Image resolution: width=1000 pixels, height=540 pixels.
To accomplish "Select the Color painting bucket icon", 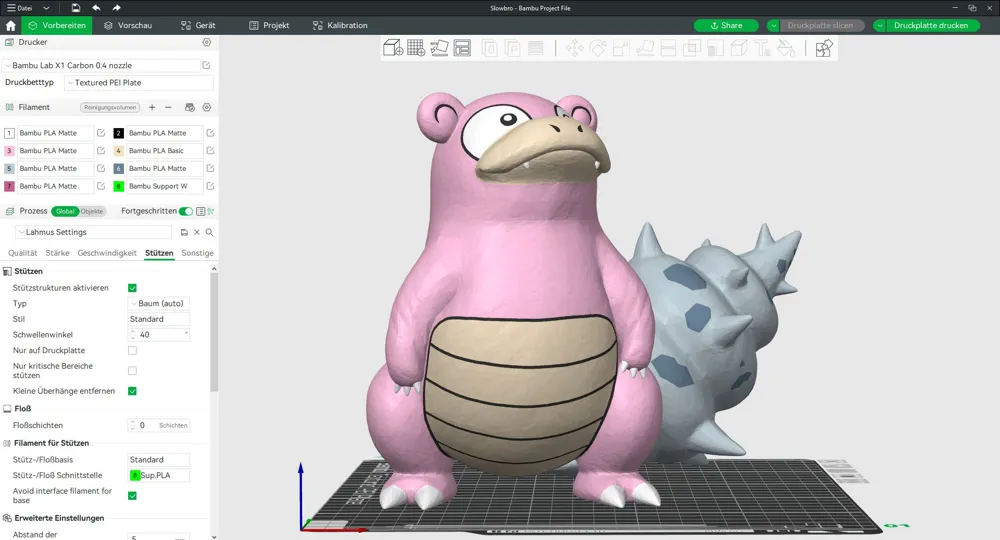I will coord(786,48).
